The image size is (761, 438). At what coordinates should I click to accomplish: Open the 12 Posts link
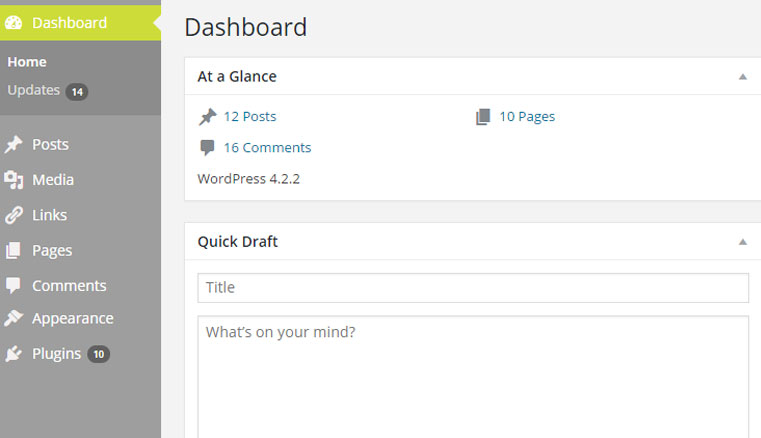point(250,117)
